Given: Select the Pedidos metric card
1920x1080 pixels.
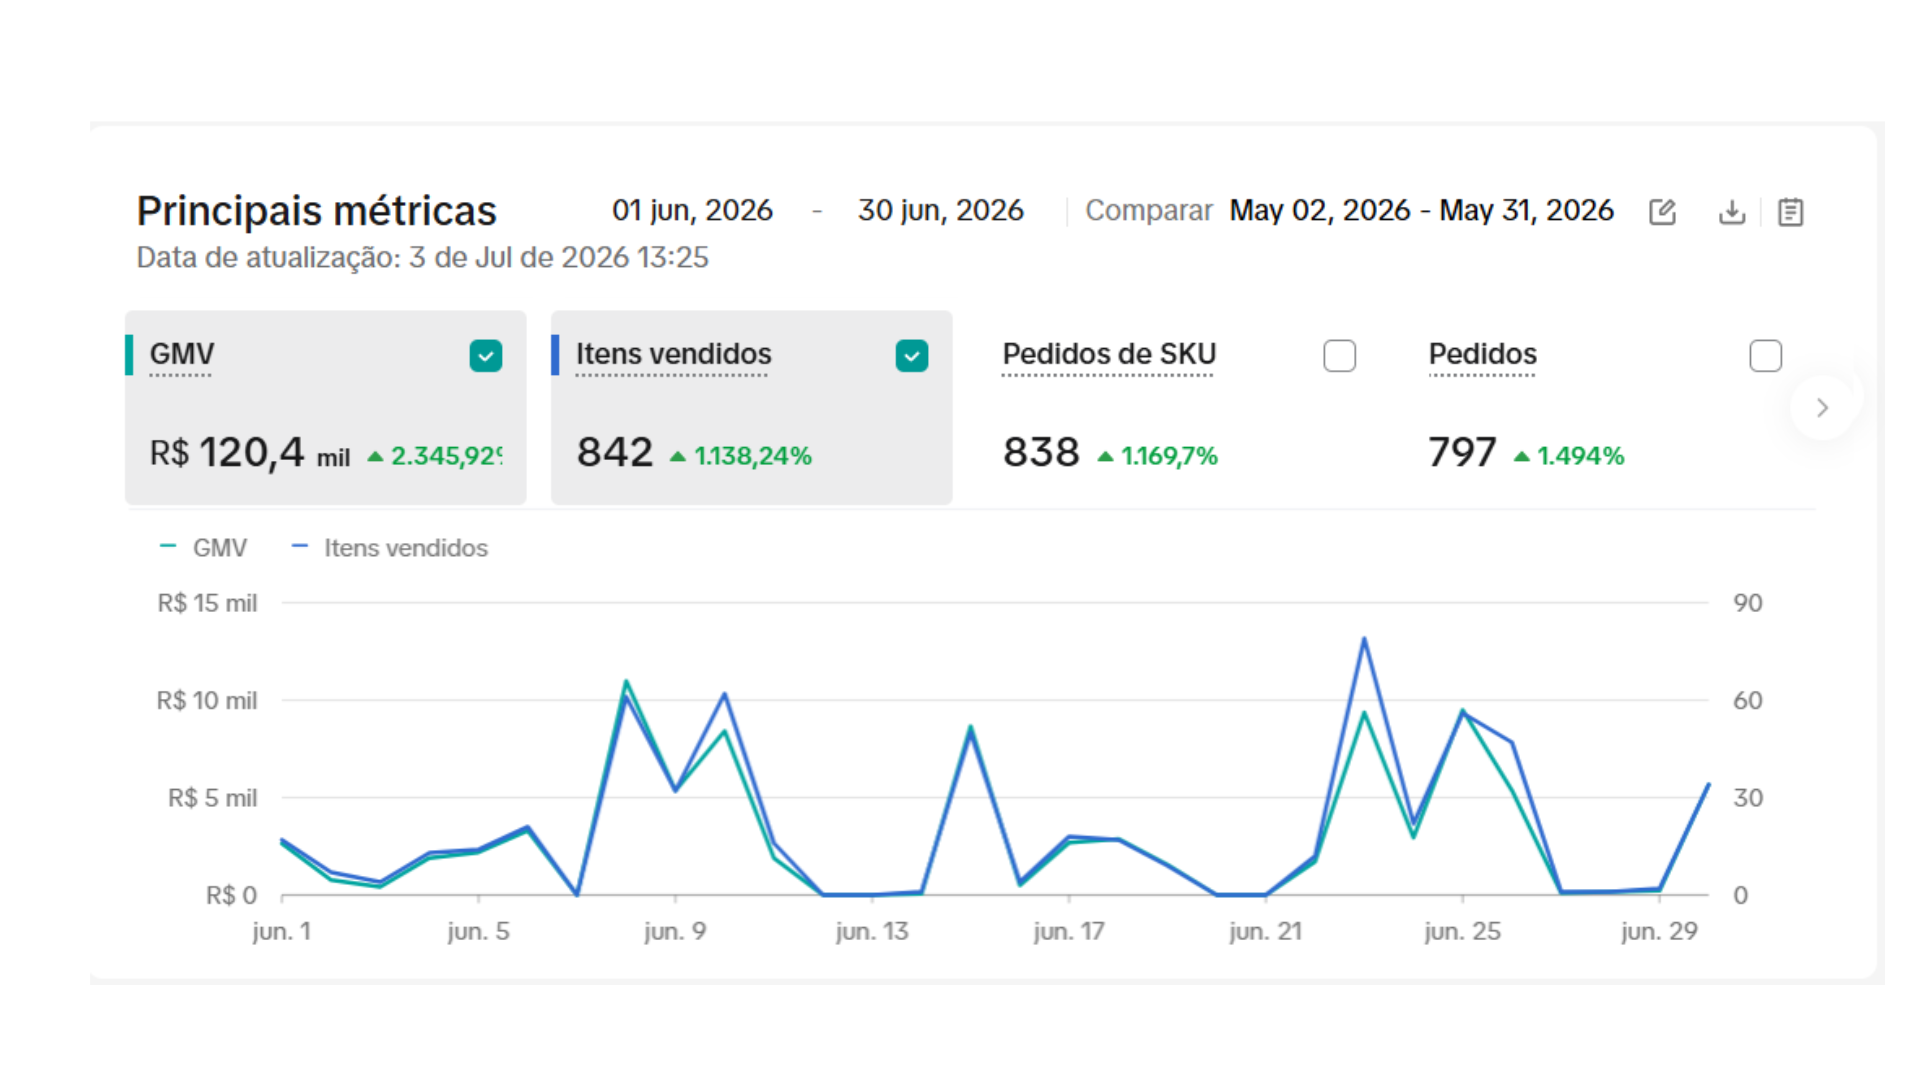Looking at the screenshot, I should [1604, 408].
